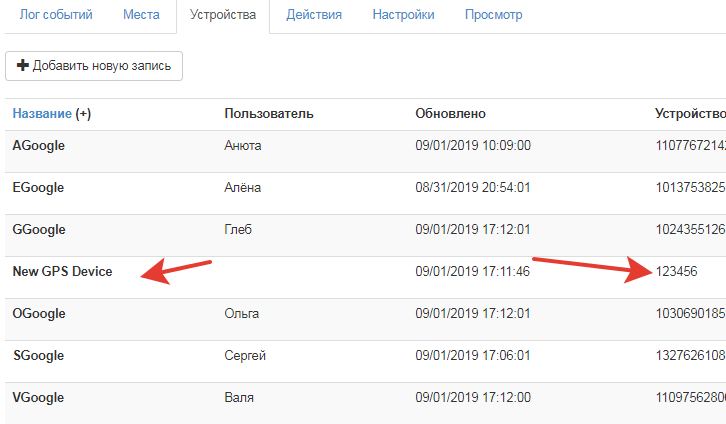Image resolution: width=726 pixels, height=424 pixels.
Task: Click the Пользователь column header
Action: coord(269,113)
